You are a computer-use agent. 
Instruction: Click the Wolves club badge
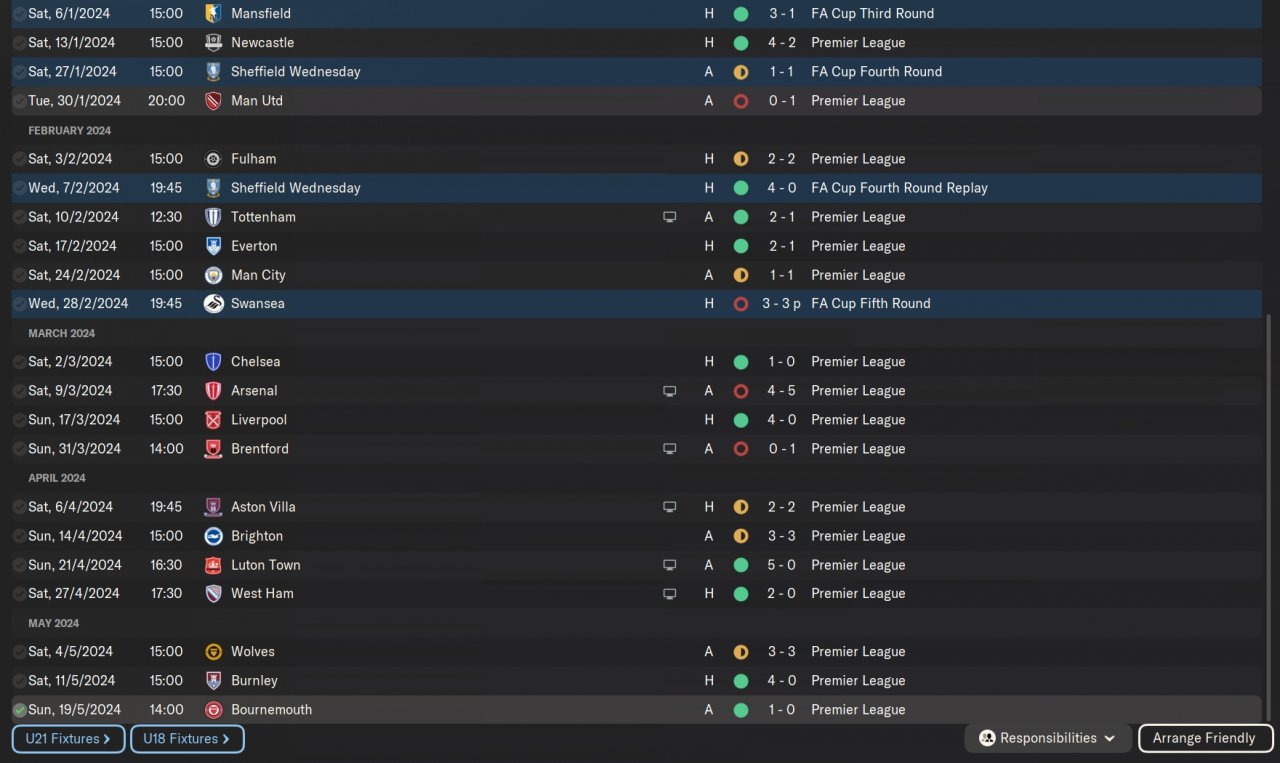tap(213, 652)
